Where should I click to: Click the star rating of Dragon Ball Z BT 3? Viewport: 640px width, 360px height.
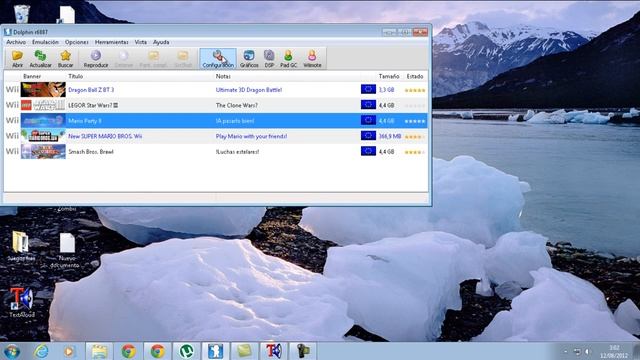(x=415, y=90)
